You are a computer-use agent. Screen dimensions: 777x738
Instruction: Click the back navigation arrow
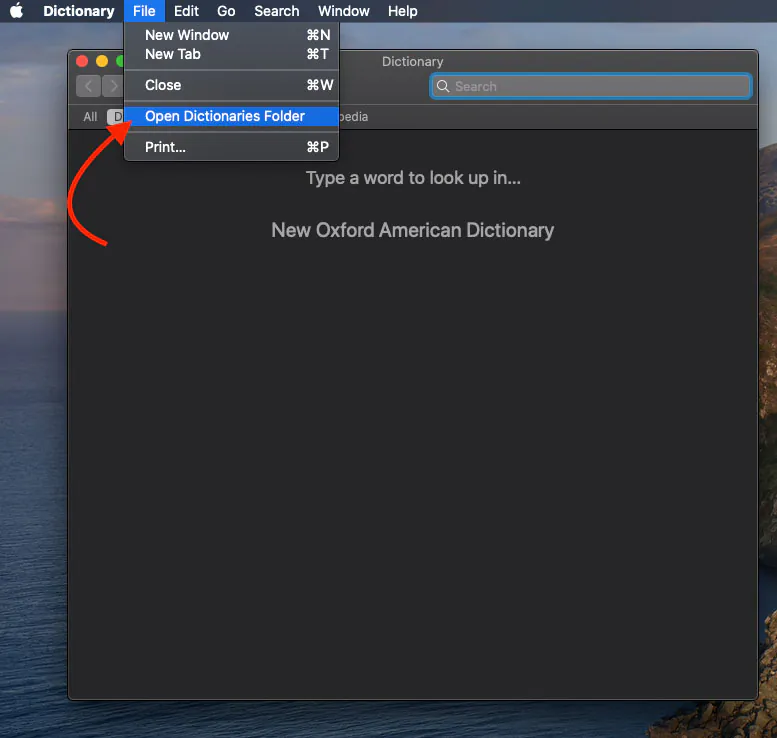coord(88,86)
